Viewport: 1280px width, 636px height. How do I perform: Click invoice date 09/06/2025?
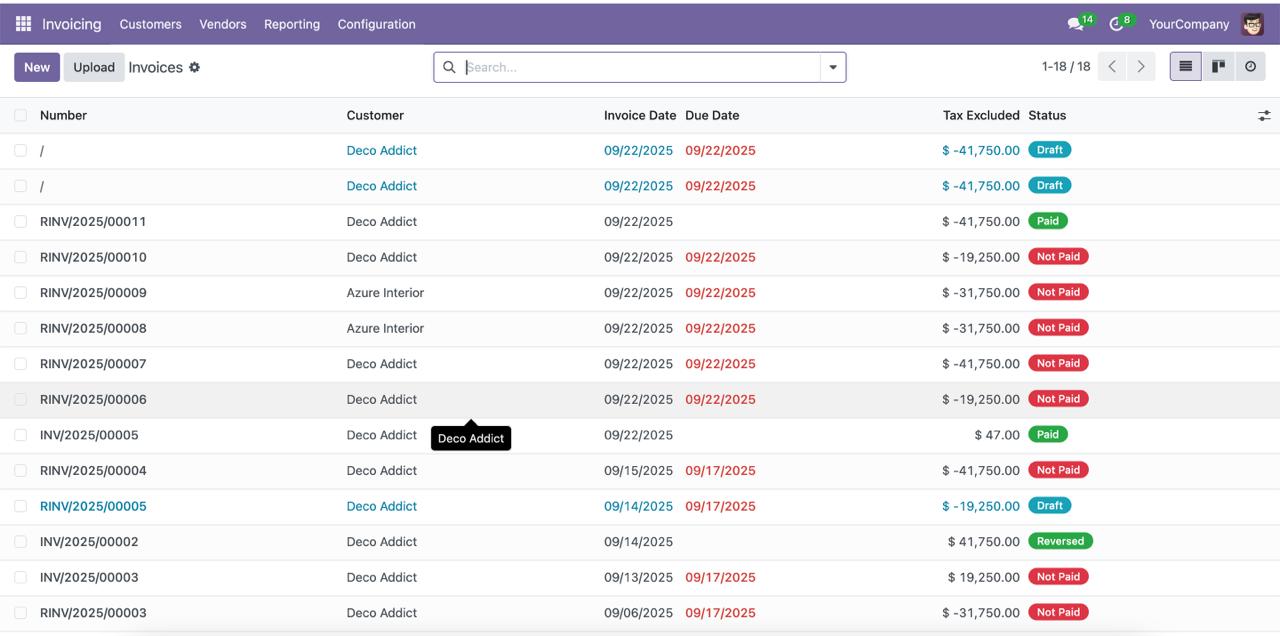coord(638,613)
